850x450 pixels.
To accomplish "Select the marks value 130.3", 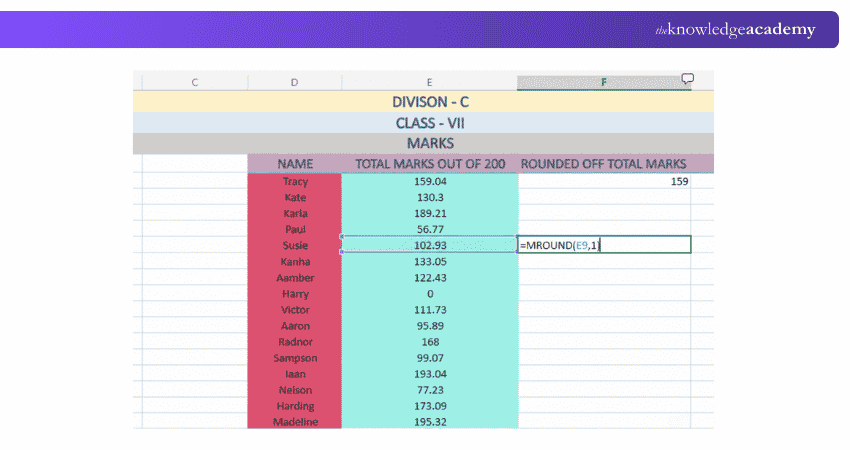I will coord(430,197).
